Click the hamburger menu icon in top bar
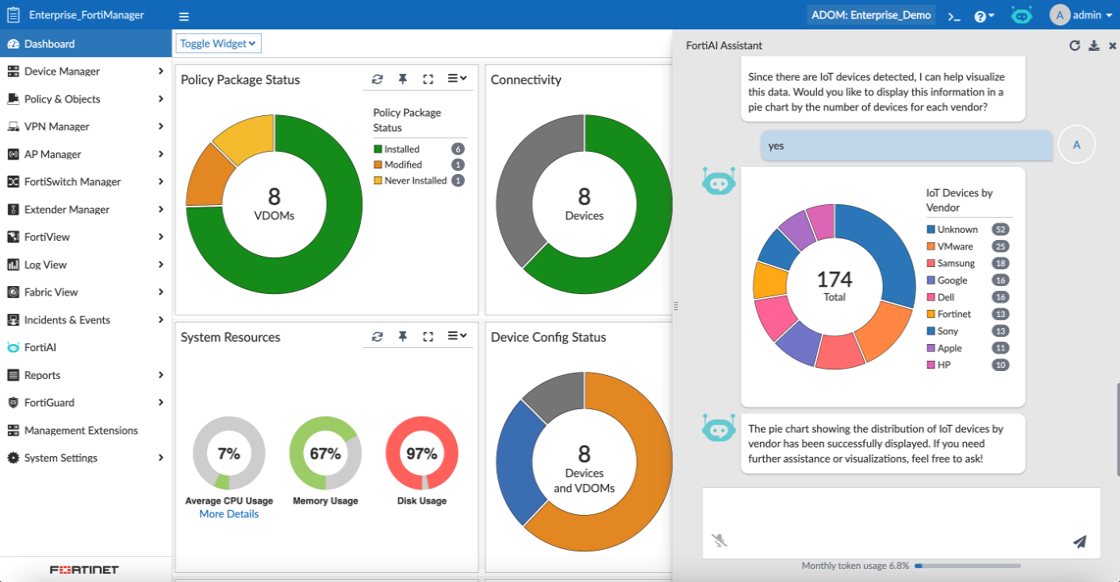1120x582 pixels. (184, 16)
